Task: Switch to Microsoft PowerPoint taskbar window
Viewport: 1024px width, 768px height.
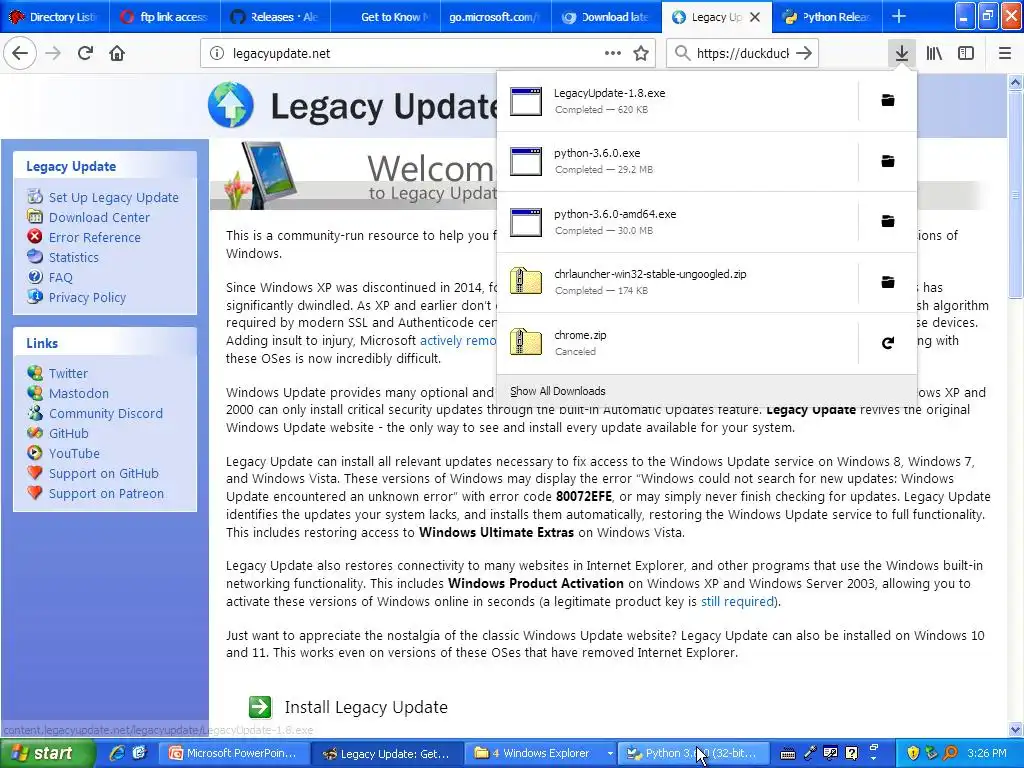Action: tap(235, 753)
